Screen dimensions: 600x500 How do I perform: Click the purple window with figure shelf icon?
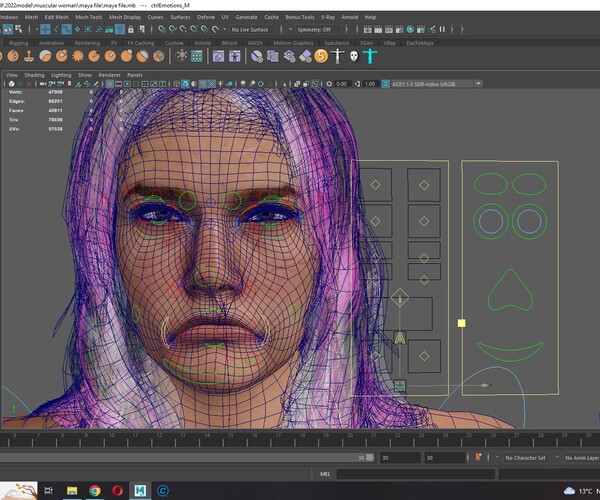click(235, 57)
